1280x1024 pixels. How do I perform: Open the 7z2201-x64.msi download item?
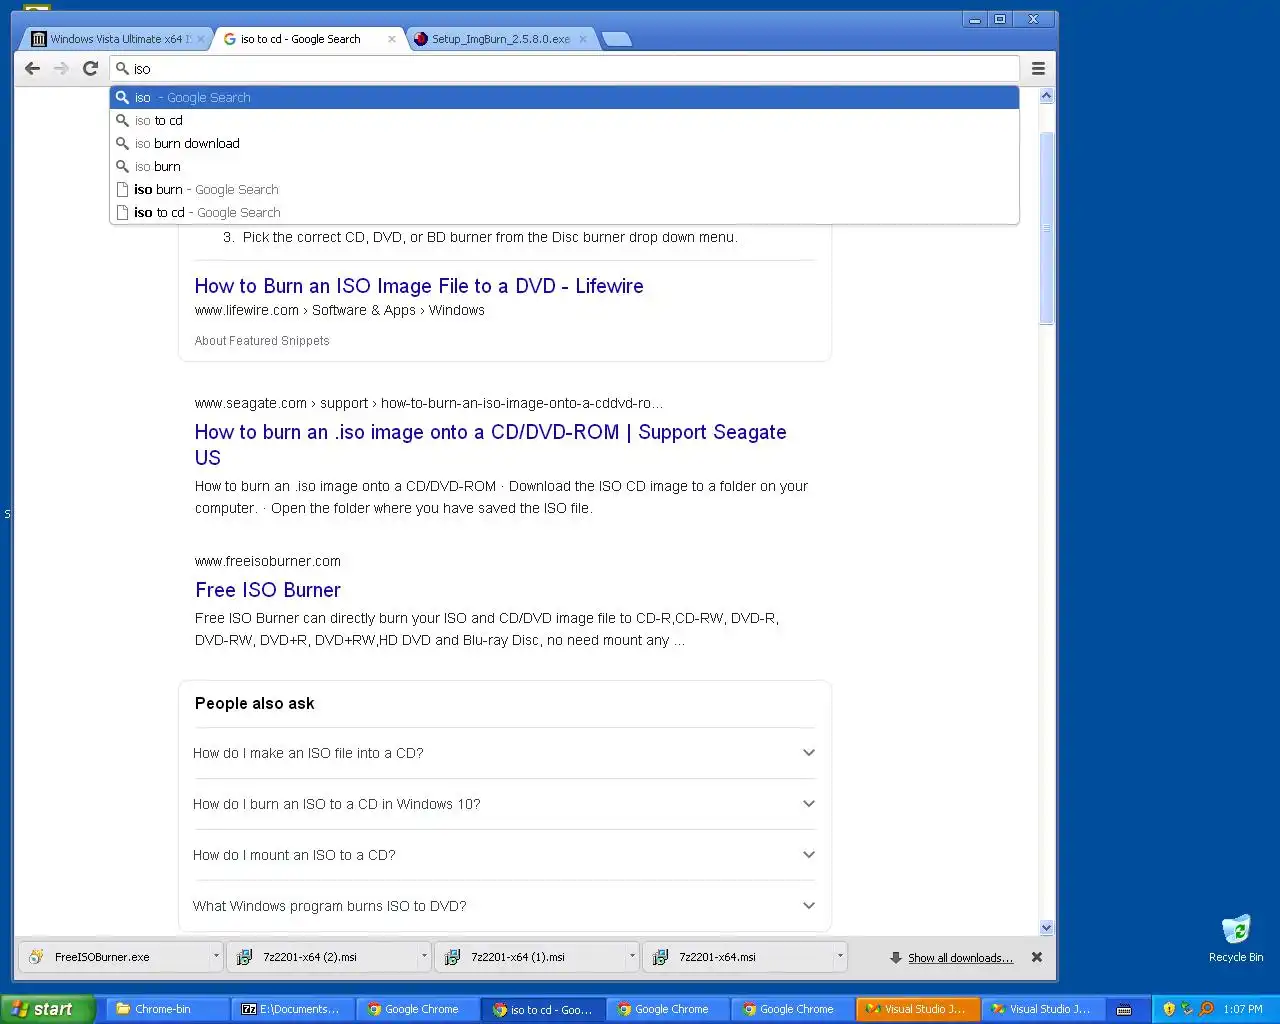coord(738,957)
